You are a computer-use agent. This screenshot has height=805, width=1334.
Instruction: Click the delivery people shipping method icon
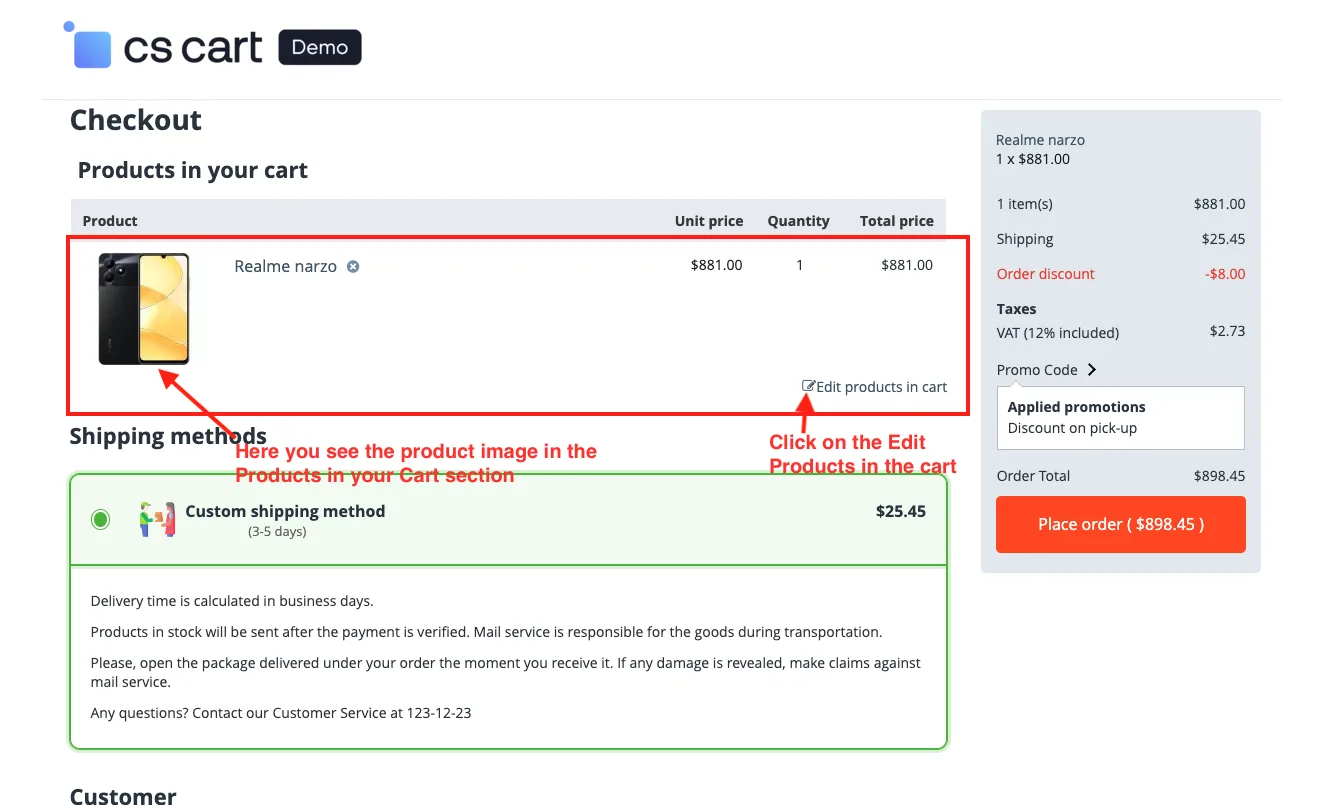[157, 520]
